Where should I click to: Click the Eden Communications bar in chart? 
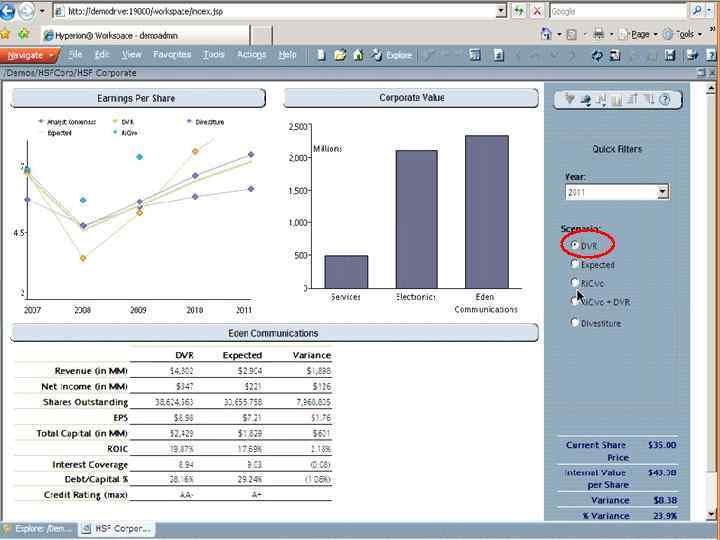click(x=487, y=212)
